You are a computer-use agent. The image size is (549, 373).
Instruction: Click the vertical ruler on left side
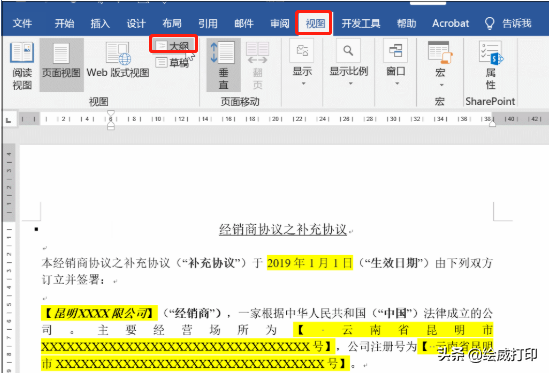pos(9,257)
